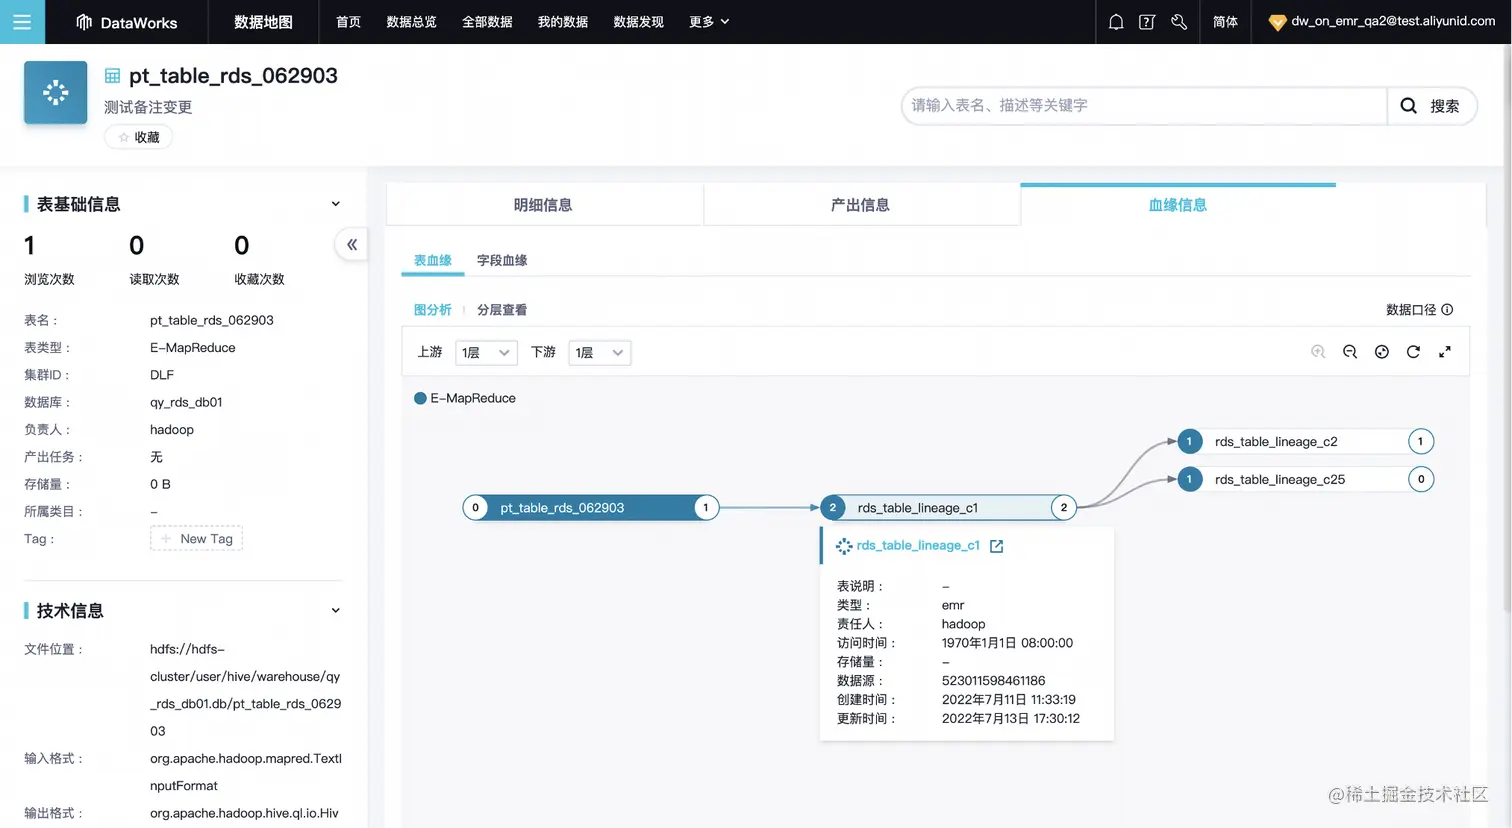The height and width of the screenshot is (828, 1512).
Task: Select the 图分析 view
Action: pyautogui.click(x=433, y=310)
